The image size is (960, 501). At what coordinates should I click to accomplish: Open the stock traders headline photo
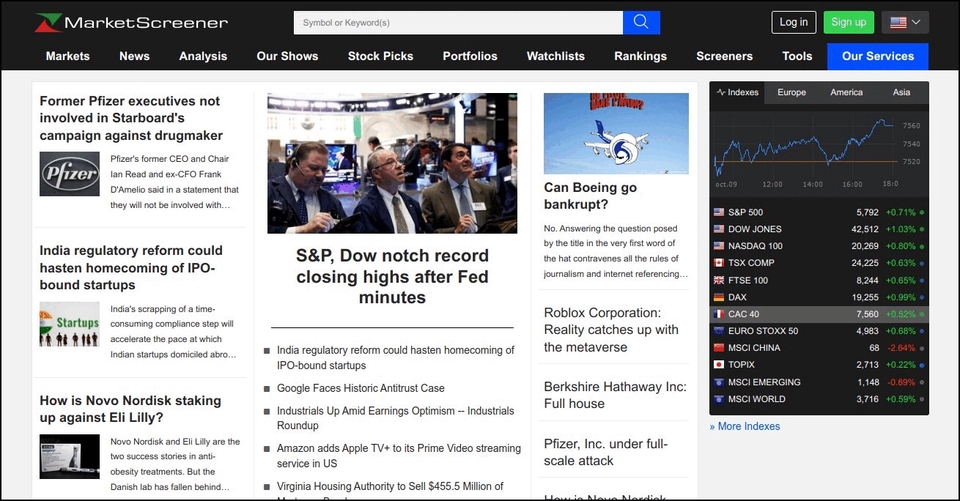click(x=392, y=163)
